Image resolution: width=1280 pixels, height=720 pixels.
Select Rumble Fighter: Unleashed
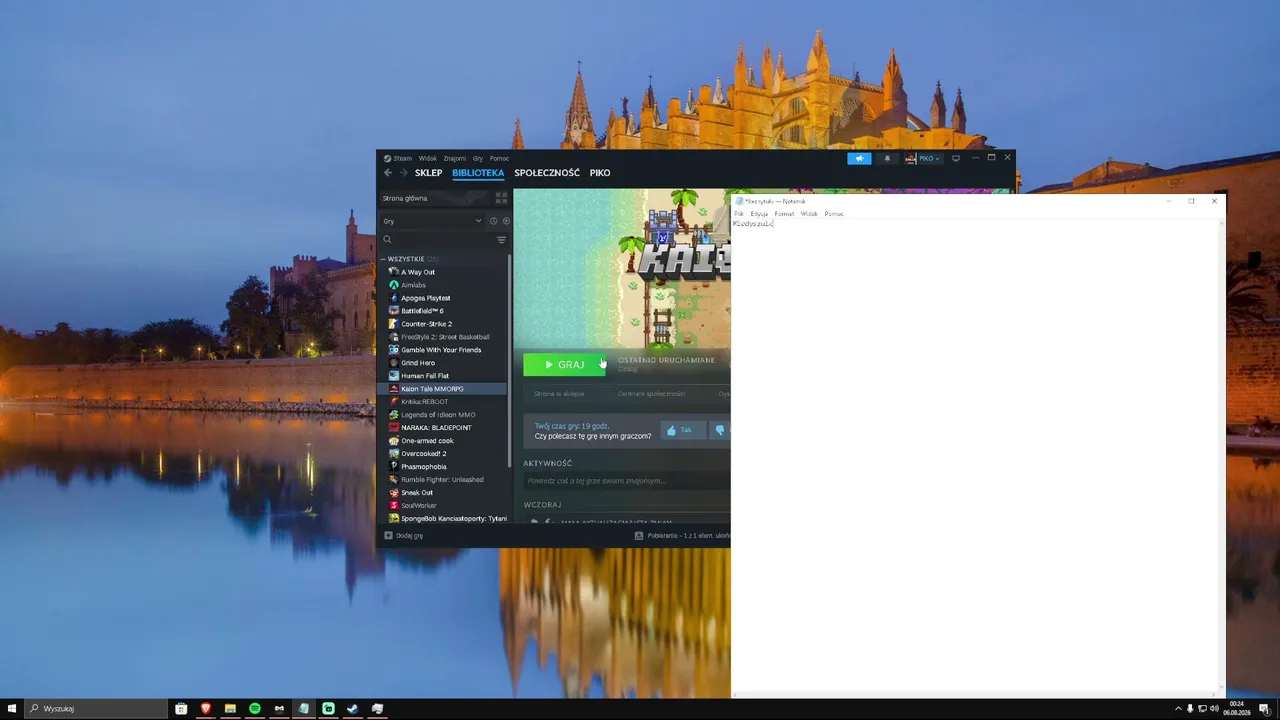[444, 480]
